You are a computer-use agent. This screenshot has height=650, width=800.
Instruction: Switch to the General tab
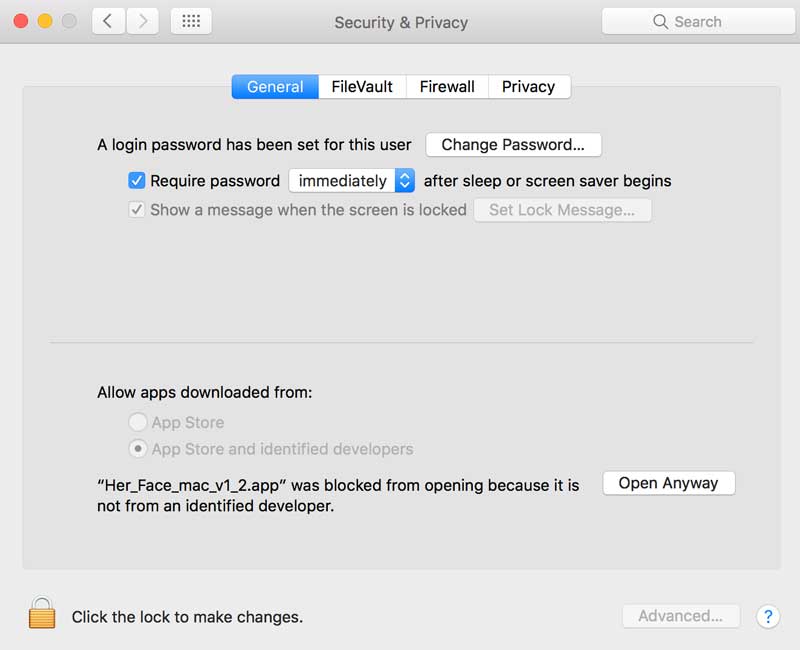point(275,87)
